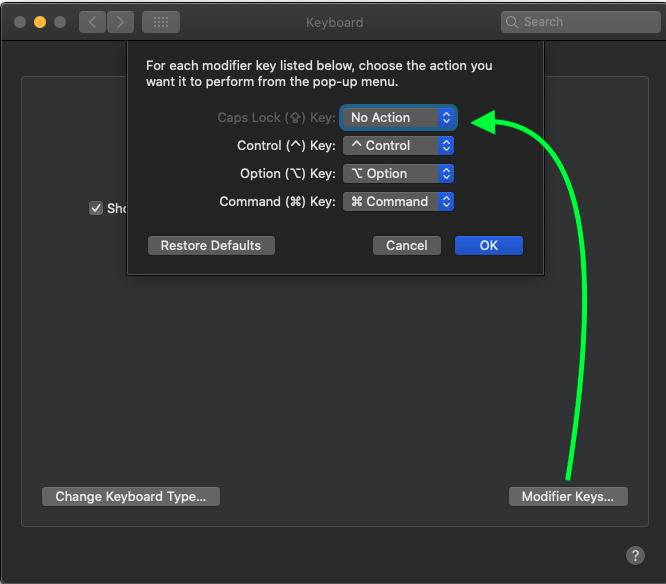Screen dimensions: 666x584
Task: Click the Modifier Keys… button
Action: pyautogui.click(x=568, y=497)
